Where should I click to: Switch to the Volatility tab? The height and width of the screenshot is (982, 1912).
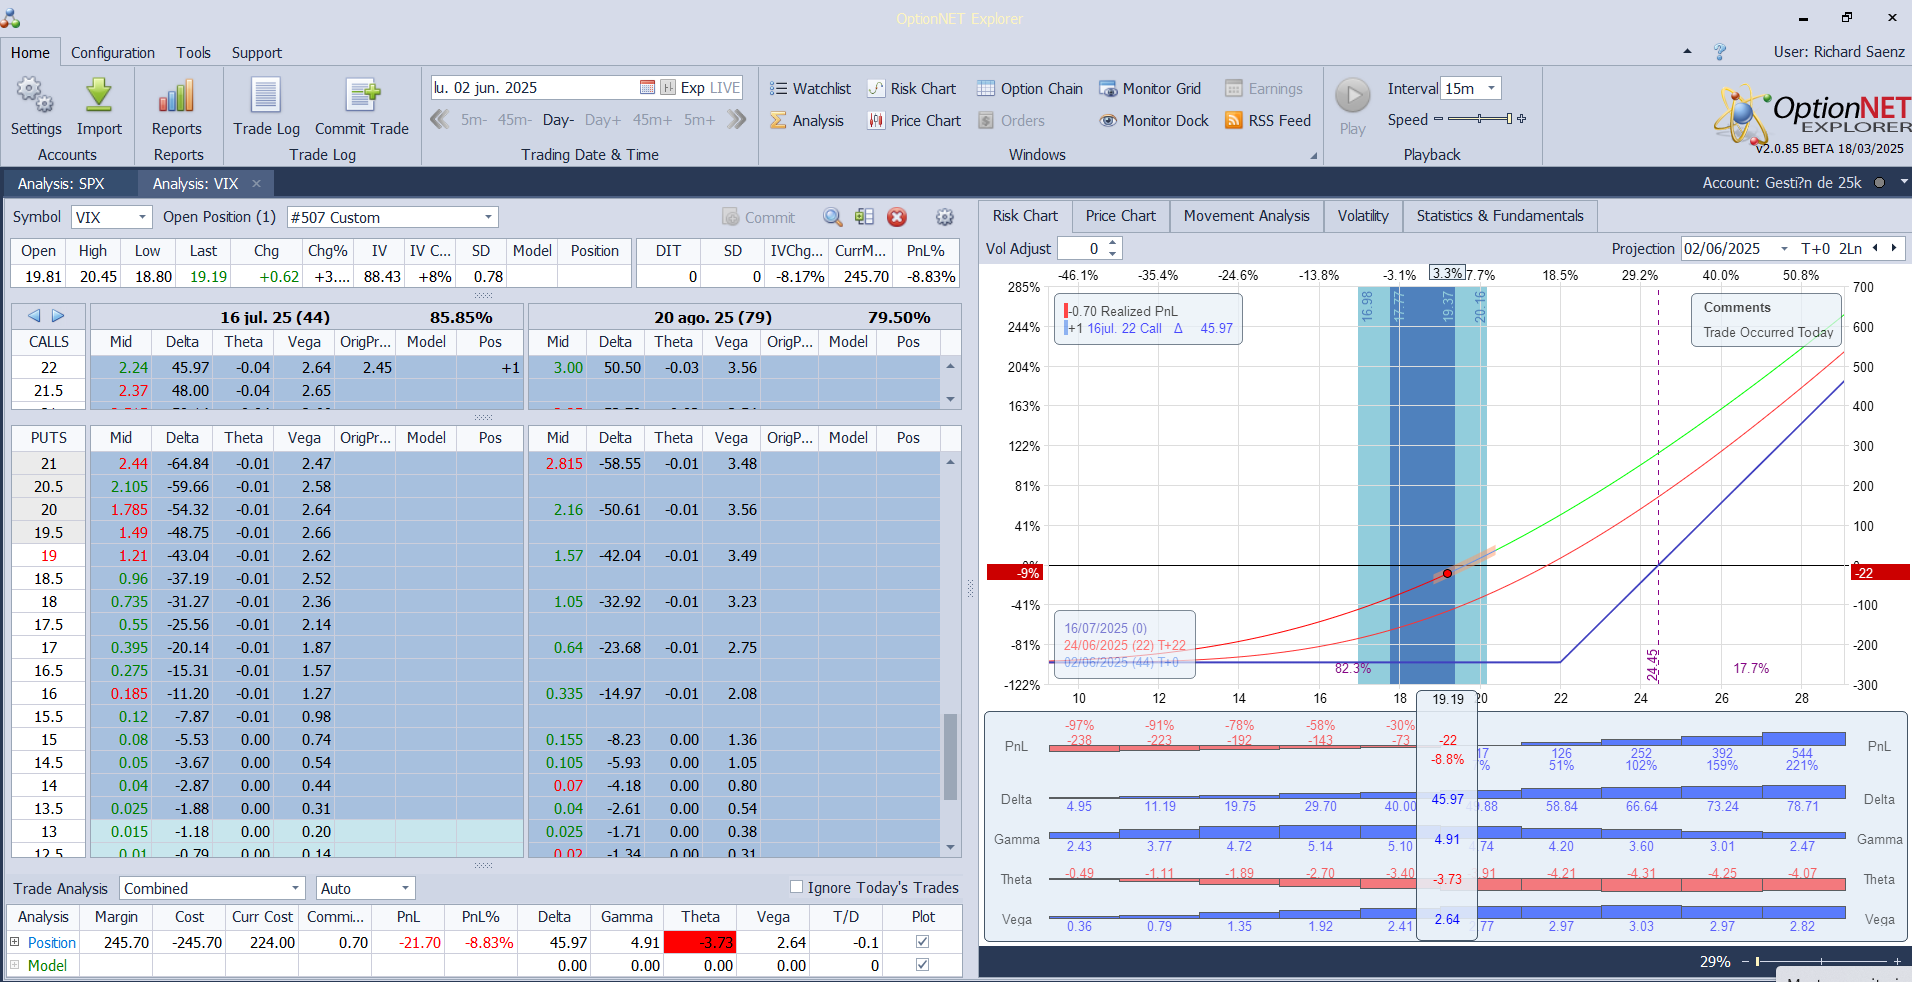coord(1363,216)
